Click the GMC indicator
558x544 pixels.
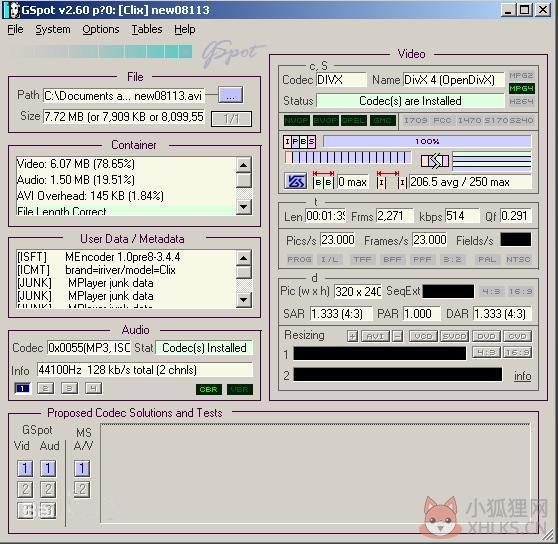[x=383, y=121]
